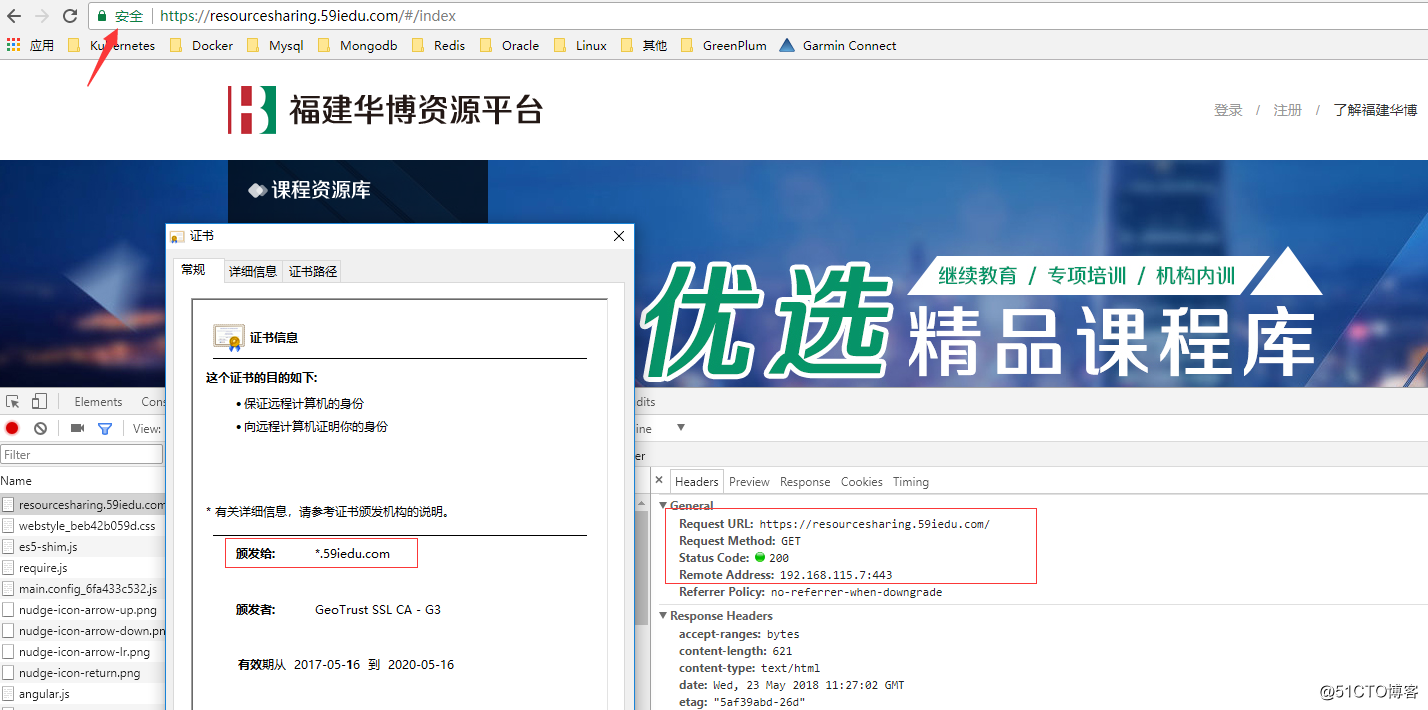This screenshot has width=1428, height=710.
Task: Click the browser address bar URL
Action: (x=308, y=16)
